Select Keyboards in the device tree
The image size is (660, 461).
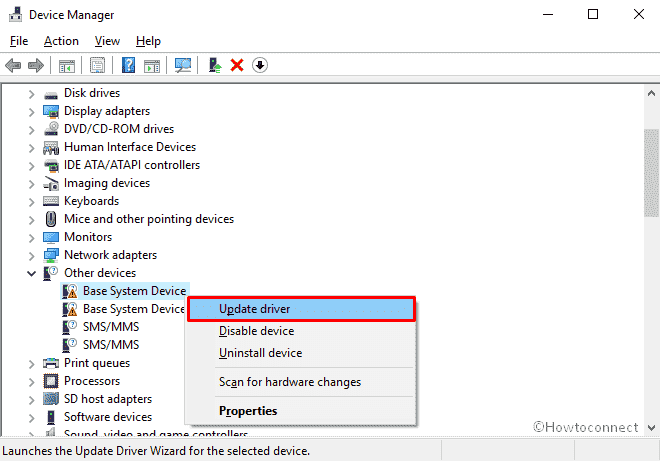91,201
